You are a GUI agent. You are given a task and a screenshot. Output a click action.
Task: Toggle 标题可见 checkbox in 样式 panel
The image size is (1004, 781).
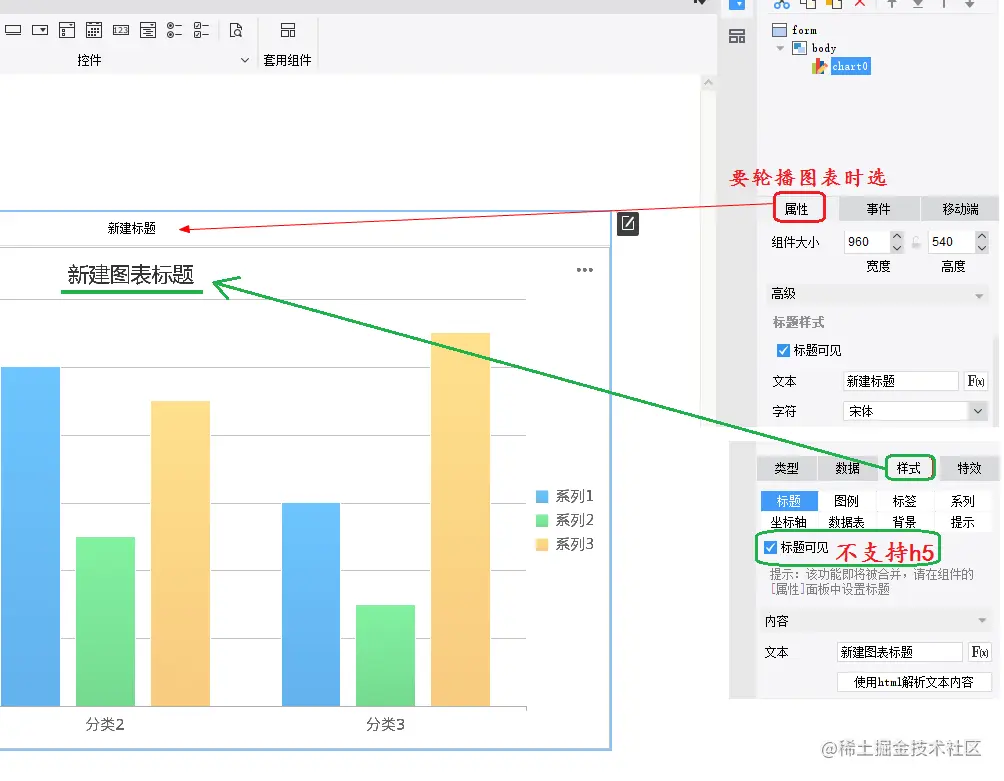click(770, 547)
